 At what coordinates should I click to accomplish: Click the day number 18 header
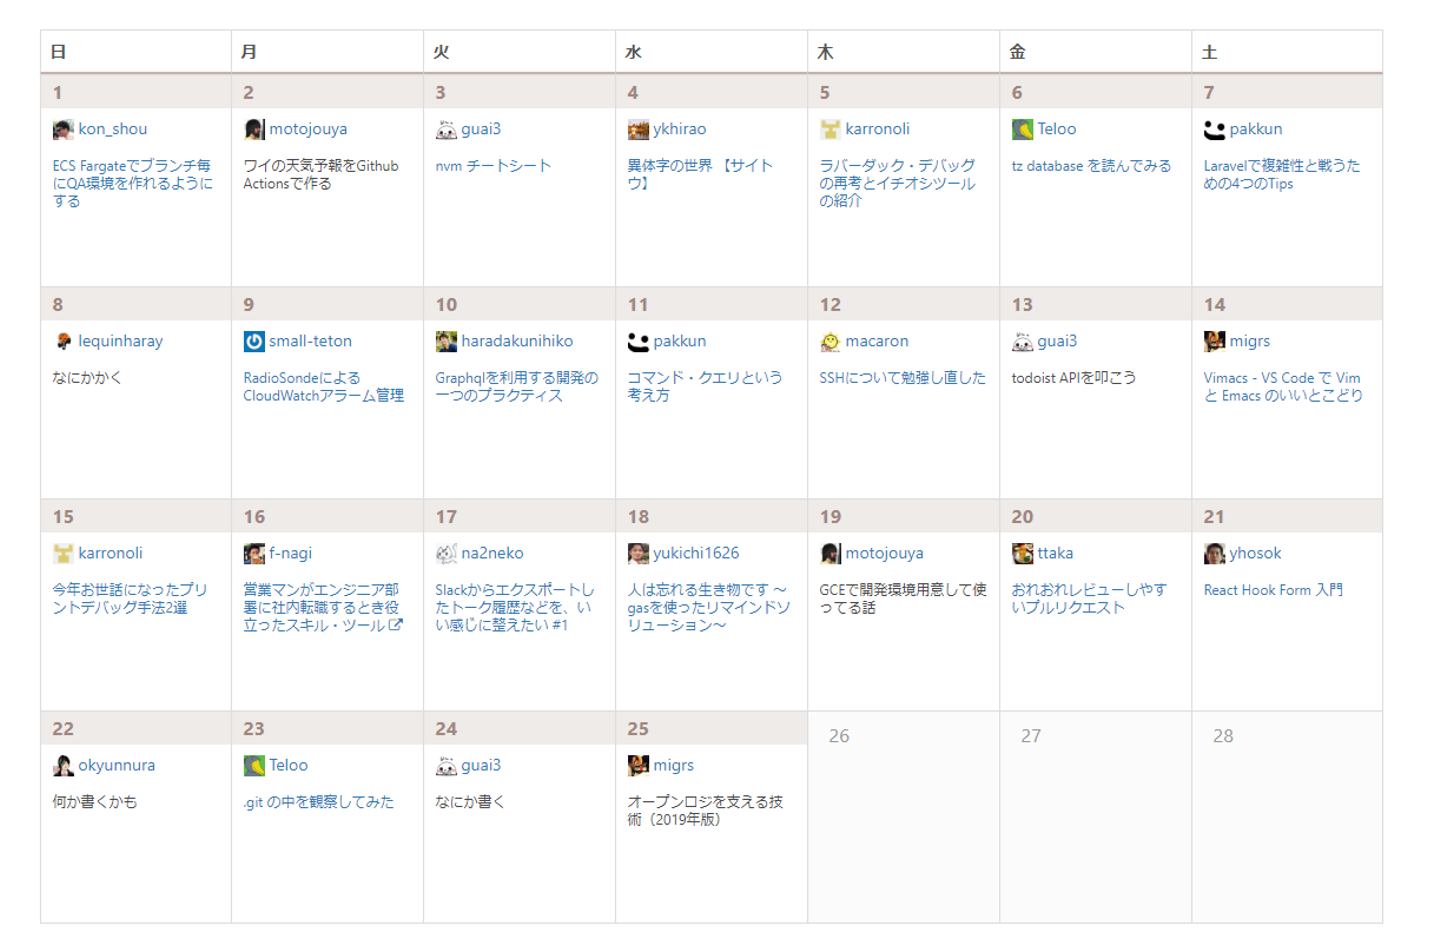tap(638, 517)
